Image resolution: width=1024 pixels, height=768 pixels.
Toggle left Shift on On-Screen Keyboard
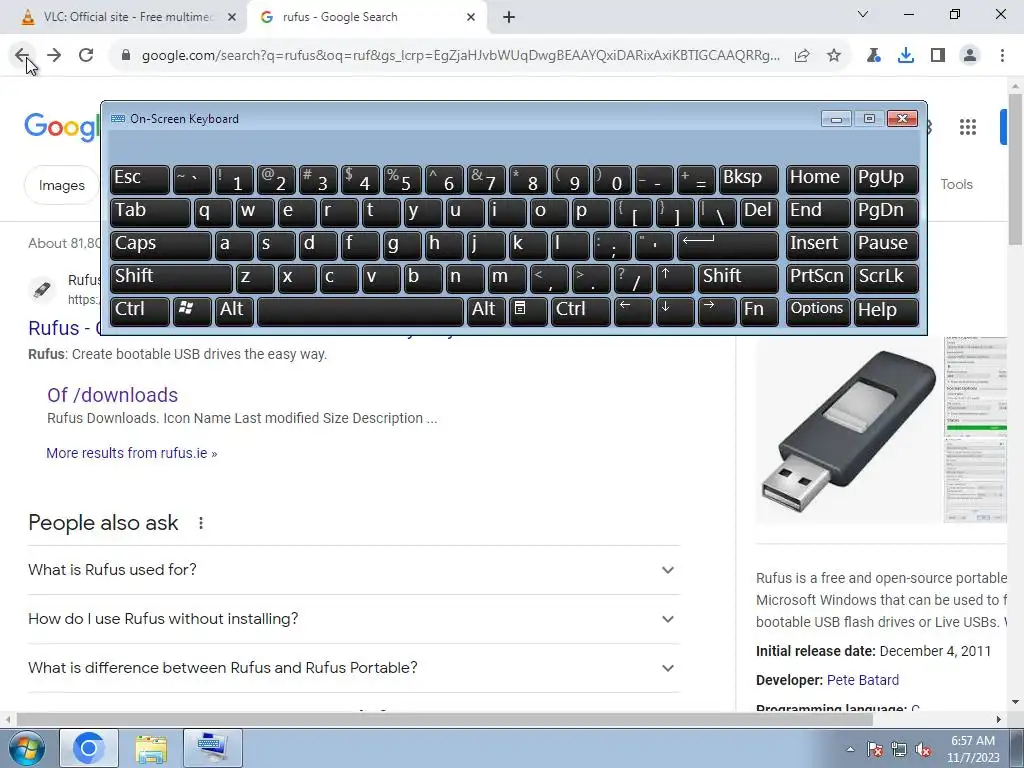point(171,278)
